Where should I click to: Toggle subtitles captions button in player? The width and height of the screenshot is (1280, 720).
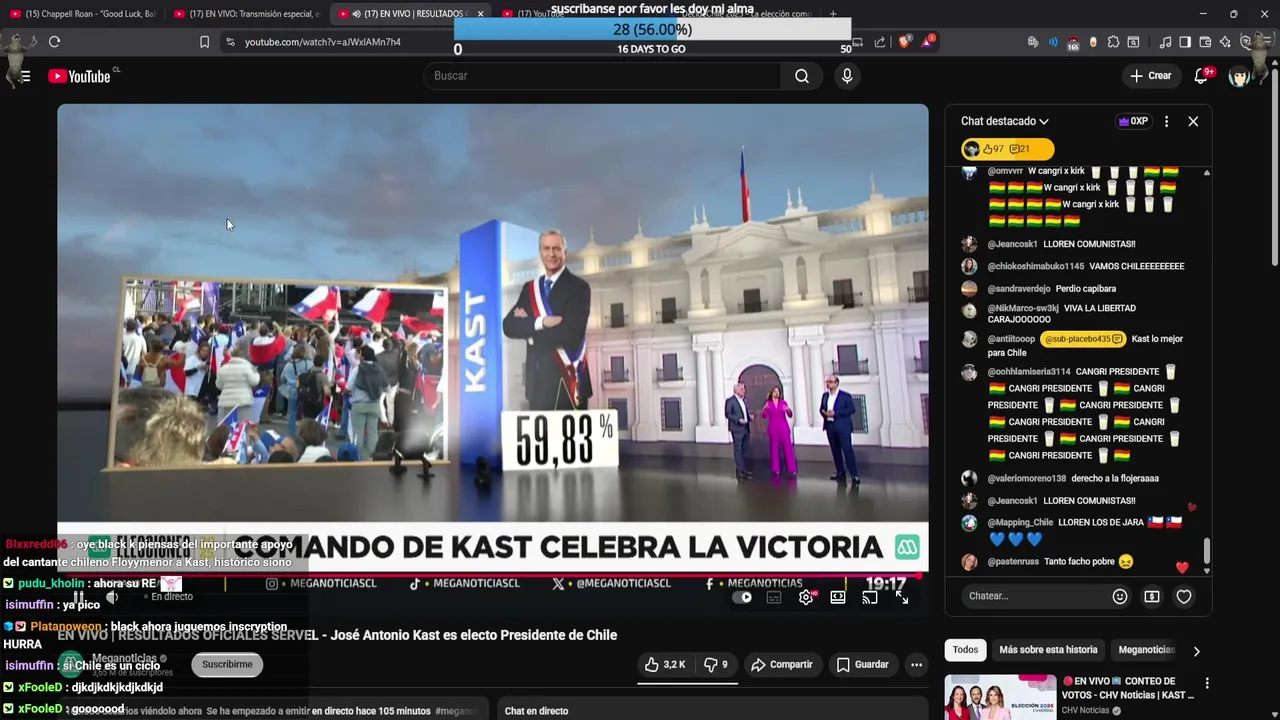[x=774, y=597]
